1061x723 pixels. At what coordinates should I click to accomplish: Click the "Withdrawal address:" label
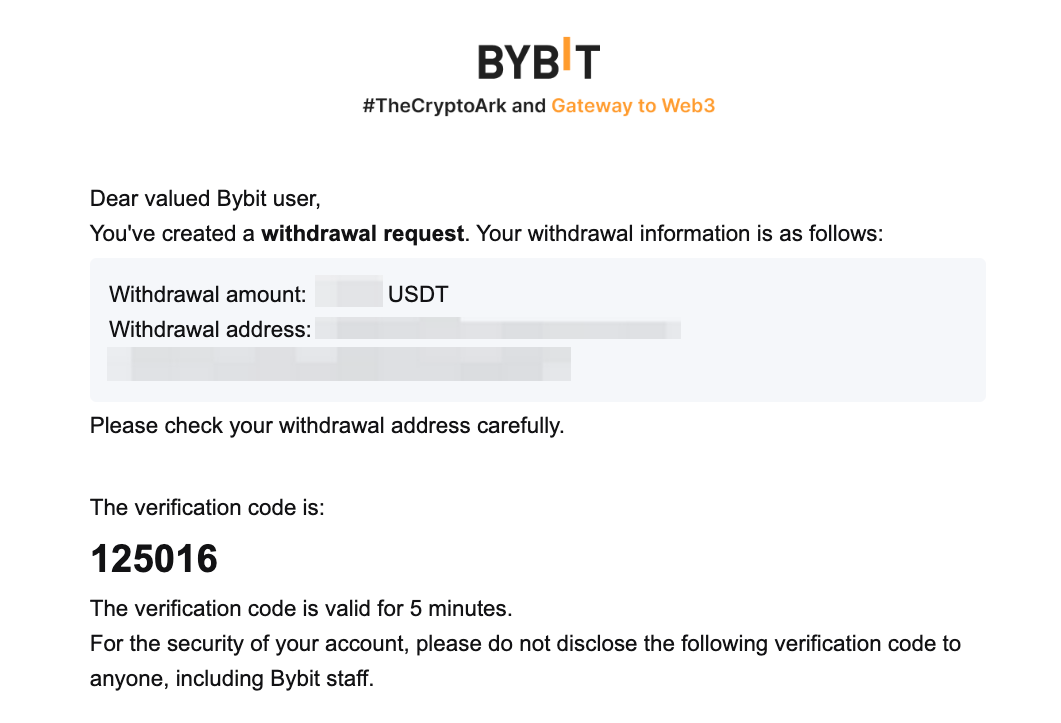point(210,329)
